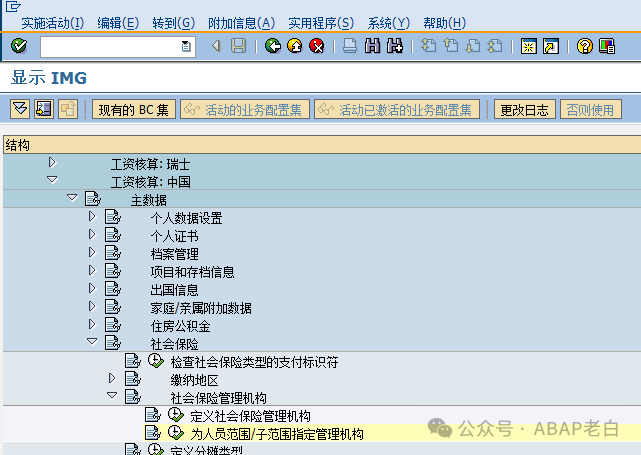641x455 pixels.
Task: Collapse the 社会保险 node
Action: (92, 341)
